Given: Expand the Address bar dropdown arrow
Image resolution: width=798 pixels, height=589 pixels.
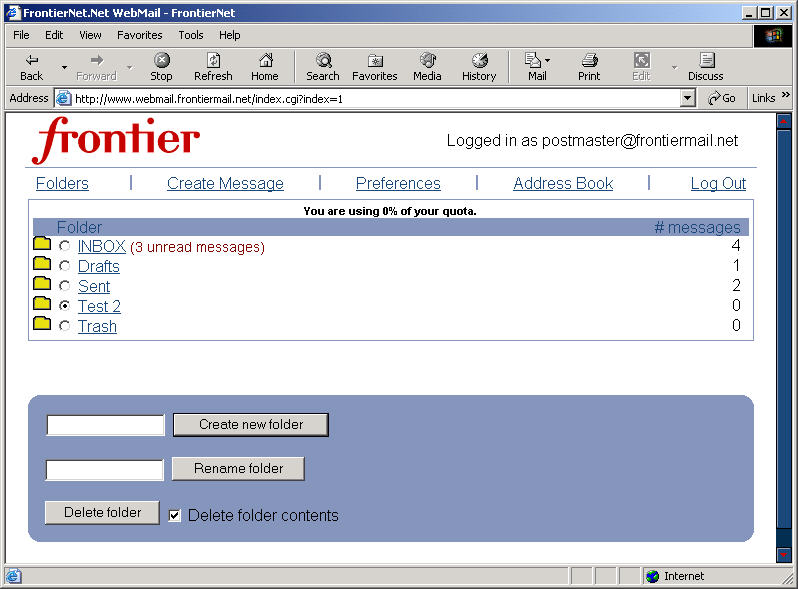Looking at the screenshot, I should tap(688, 98).
